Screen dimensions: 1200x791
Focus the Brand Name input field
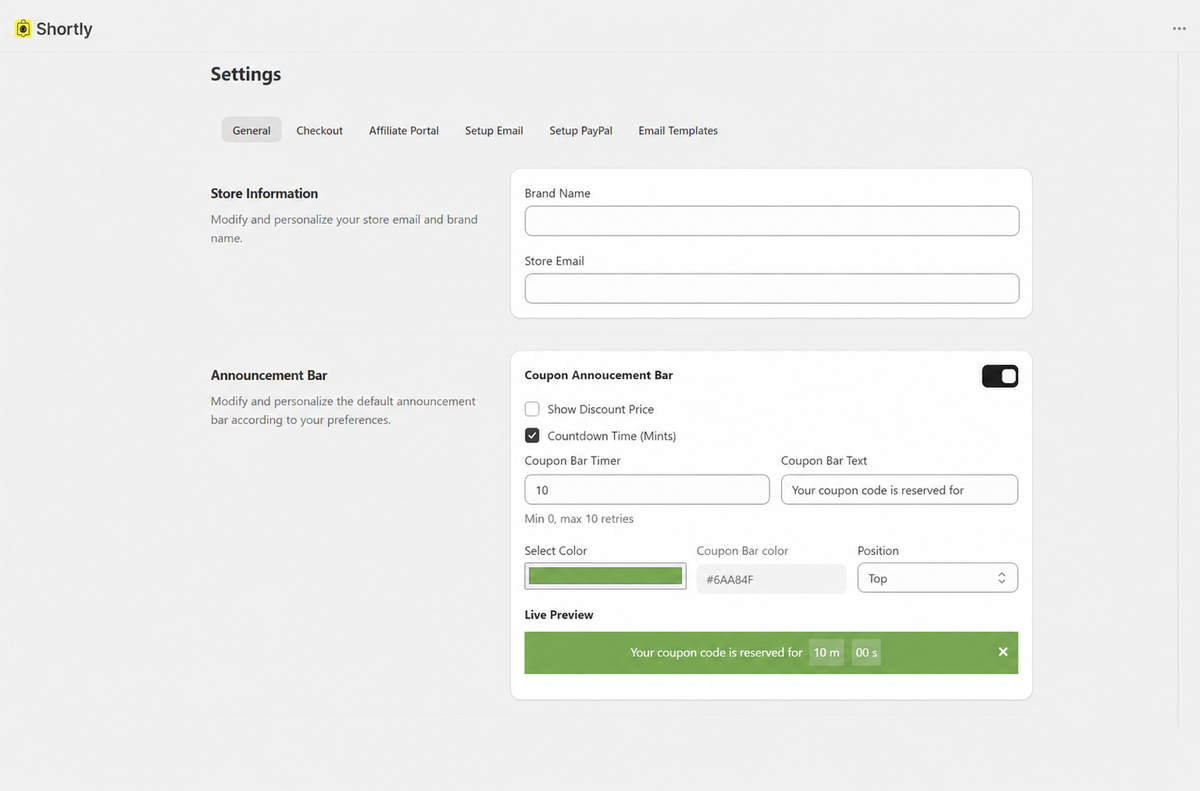(772, 221)
